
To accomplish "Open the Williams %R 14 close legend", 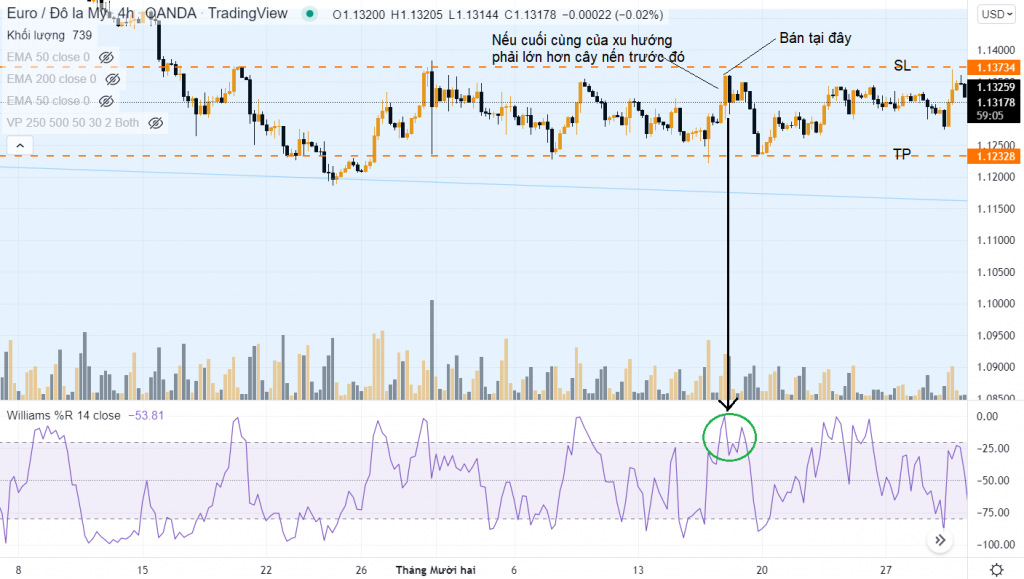I will (64, 415).
